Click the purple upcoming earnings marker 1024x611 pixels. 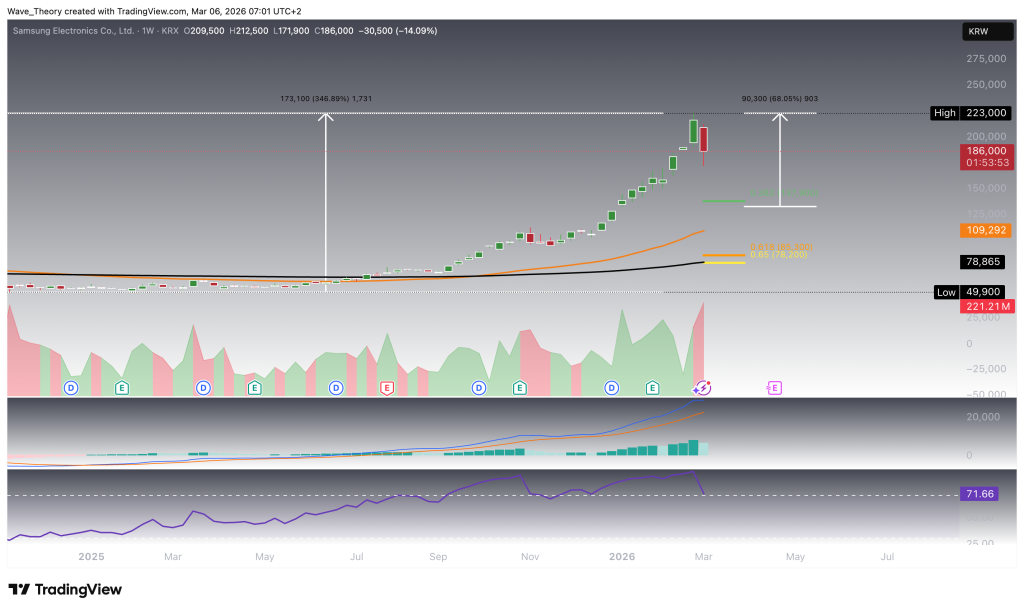coord(774,386)
